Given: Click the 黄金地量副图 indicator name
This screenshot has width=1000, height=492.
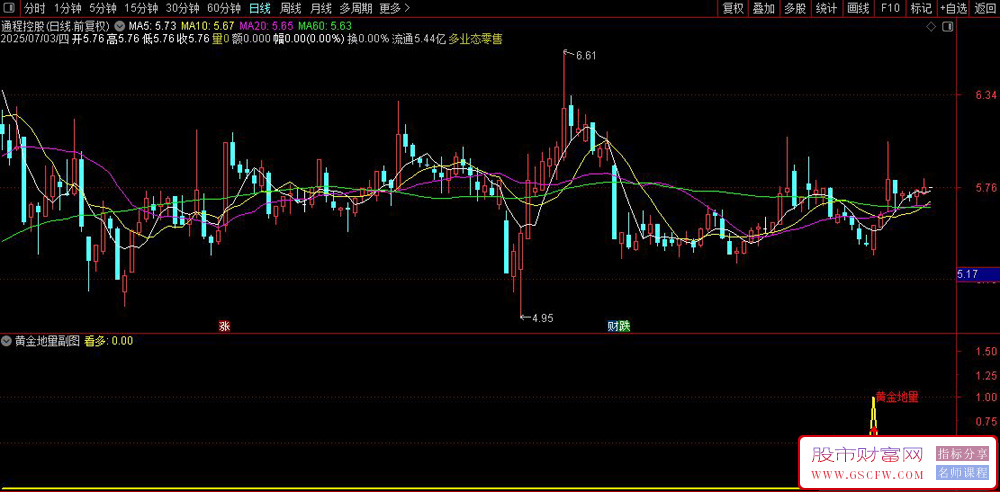Looking at the screenshot, I should coord(48,341).
